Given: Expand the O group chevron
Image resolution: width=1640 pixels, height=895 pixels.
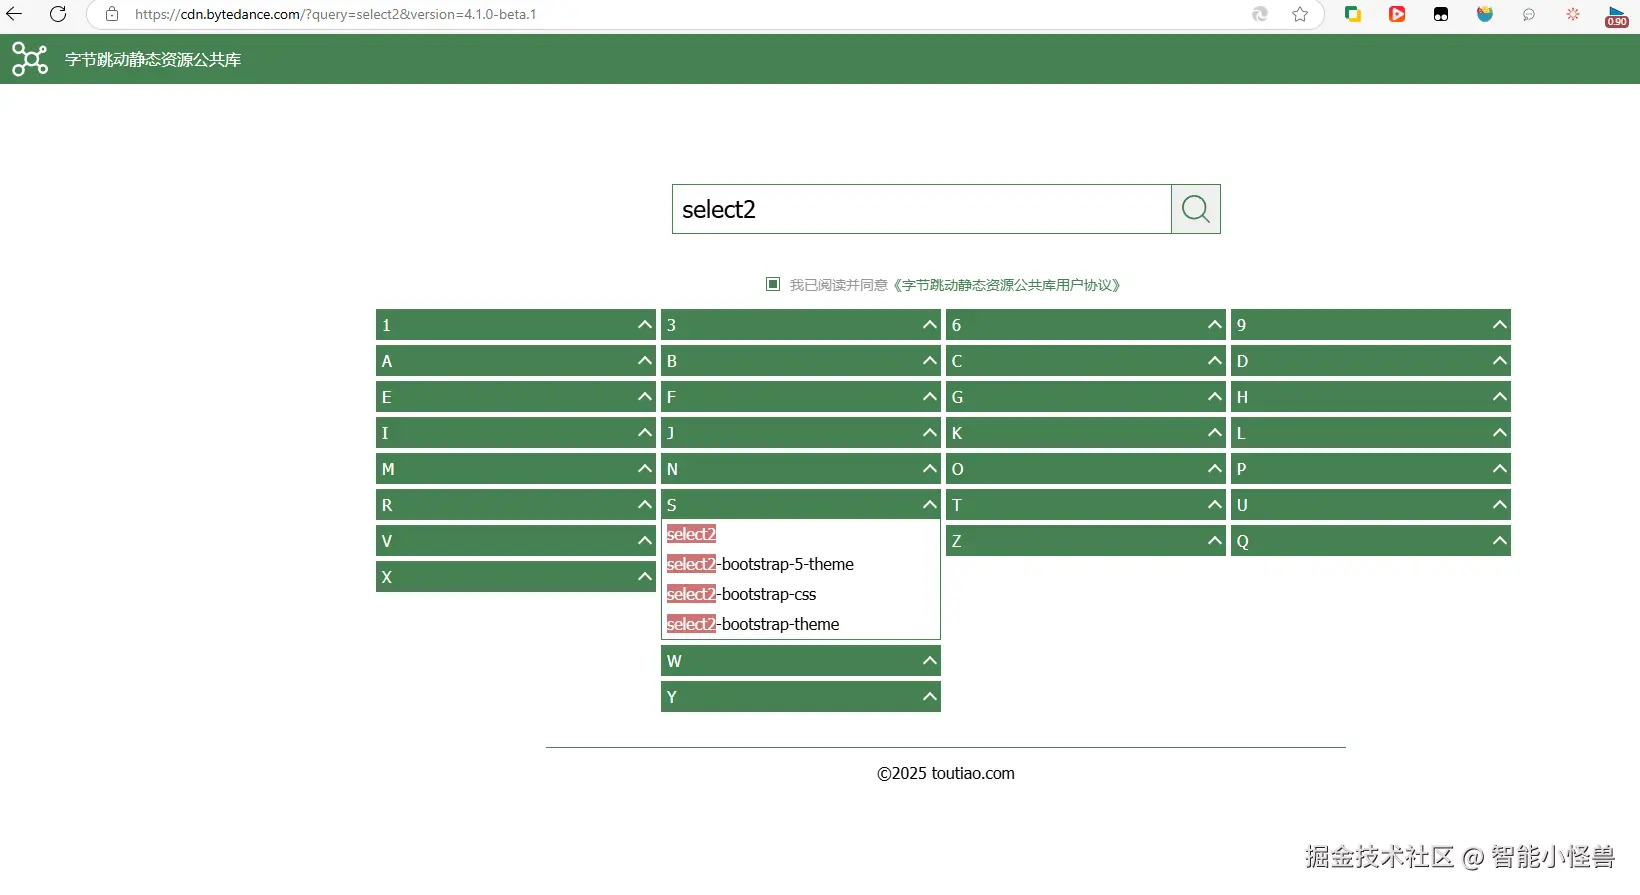Looking at the screenshot, I should (x=1215, y=468).
